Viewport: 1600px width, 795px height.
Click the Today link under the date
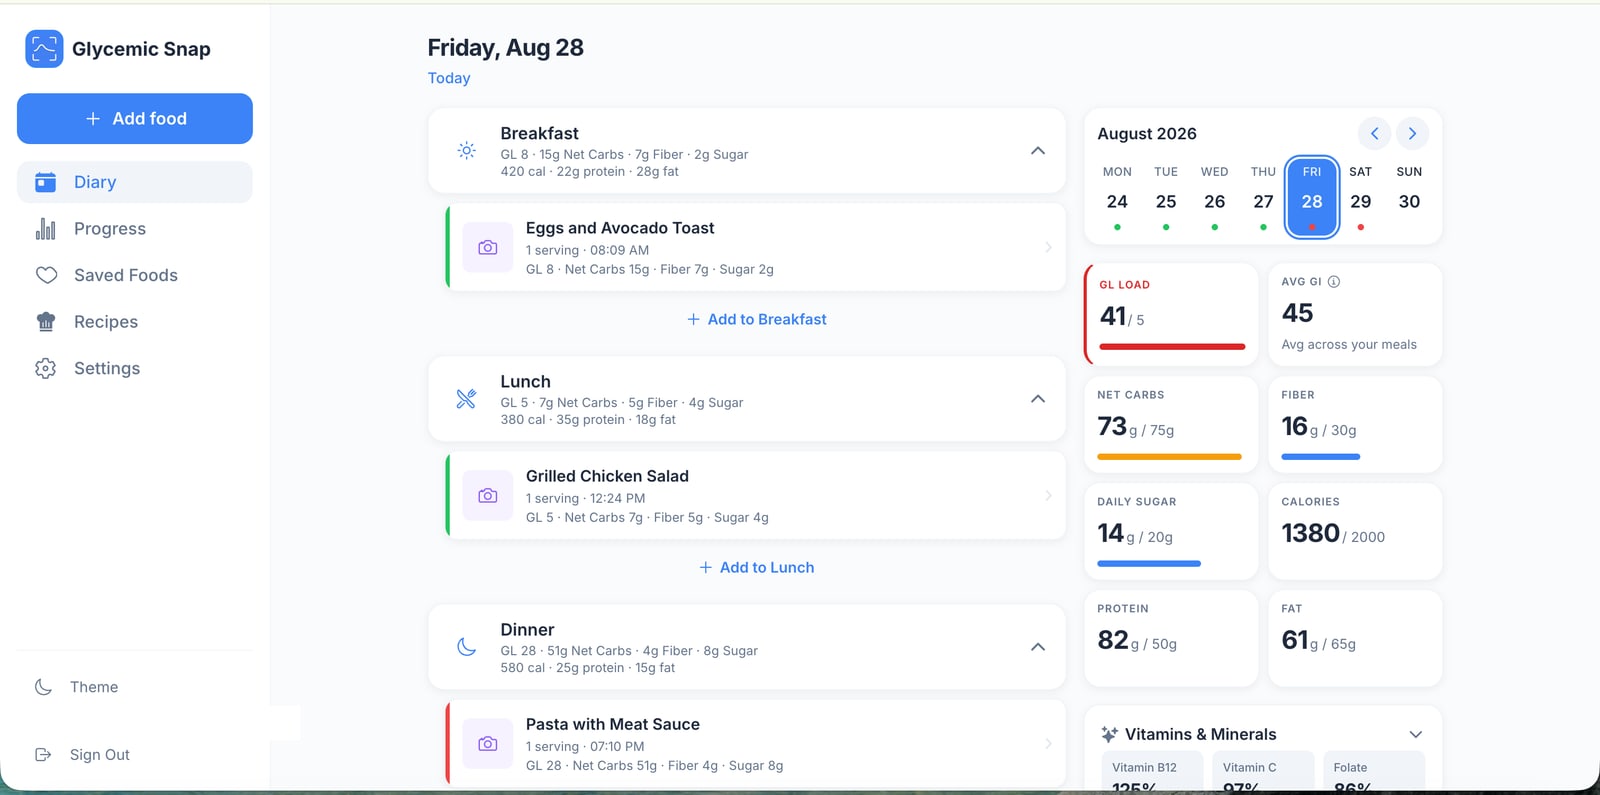point(449,78)
